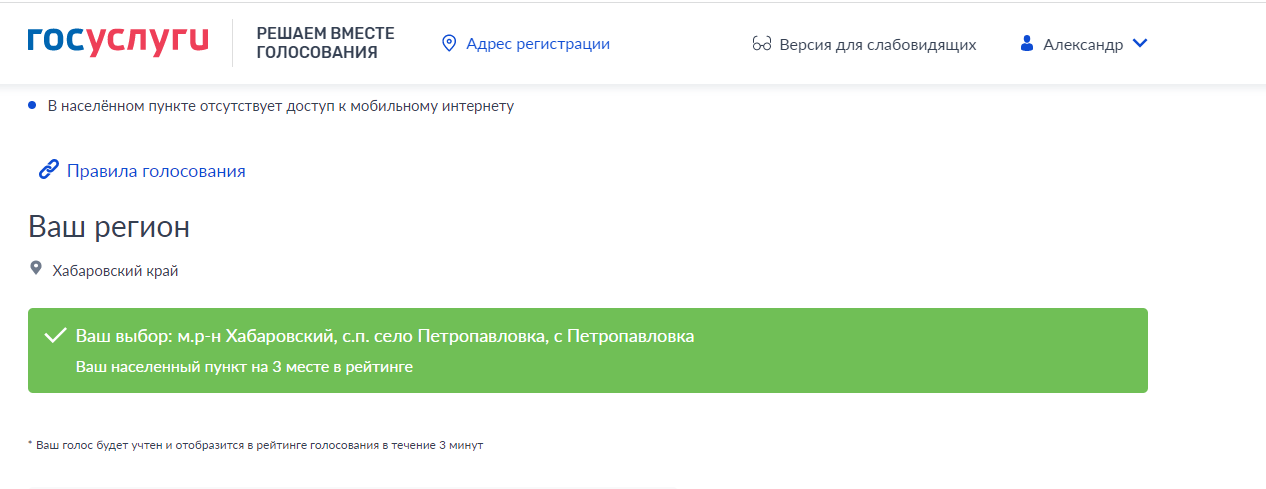Click the text about missing mobile internet access

pos(280,106)
